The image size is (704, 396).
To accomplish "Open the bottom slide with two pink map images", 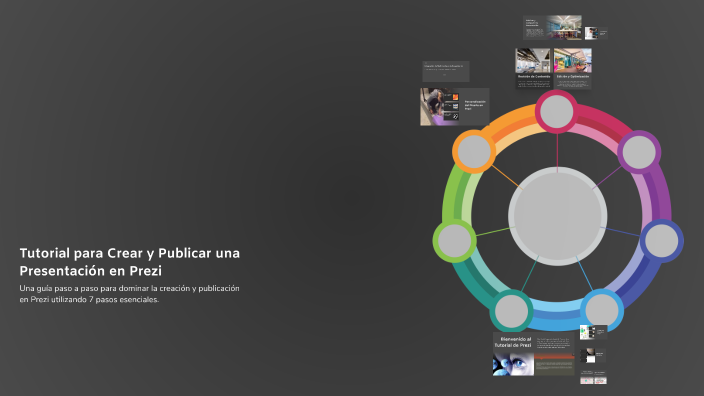I will (x=593, y=378).
